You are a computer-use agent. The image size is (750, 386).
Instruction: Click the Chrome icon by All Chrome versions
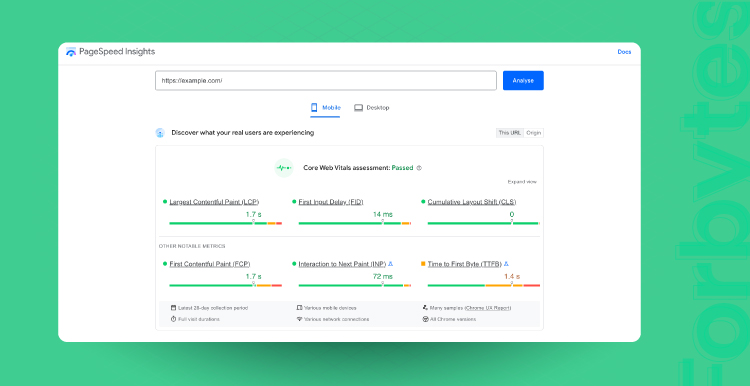425,319
